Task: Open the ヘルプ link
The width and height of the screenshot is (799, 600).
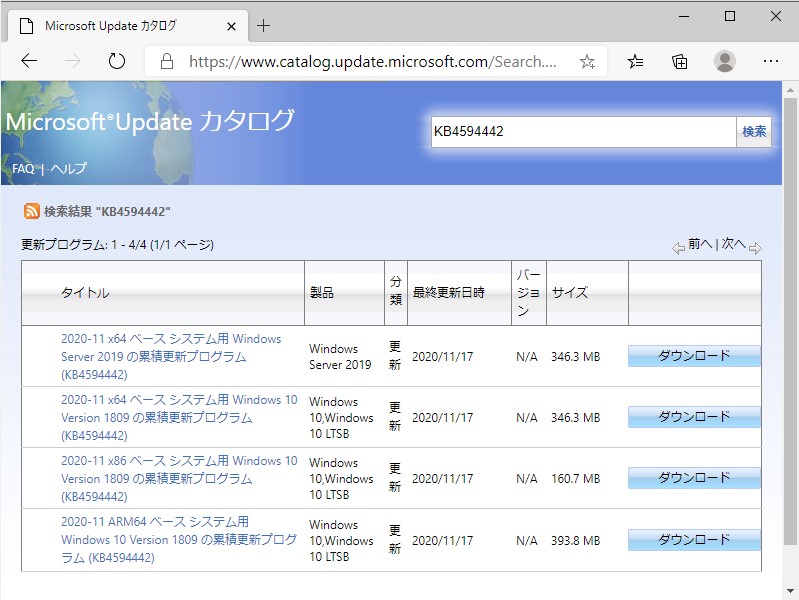Action: (68, 169)
